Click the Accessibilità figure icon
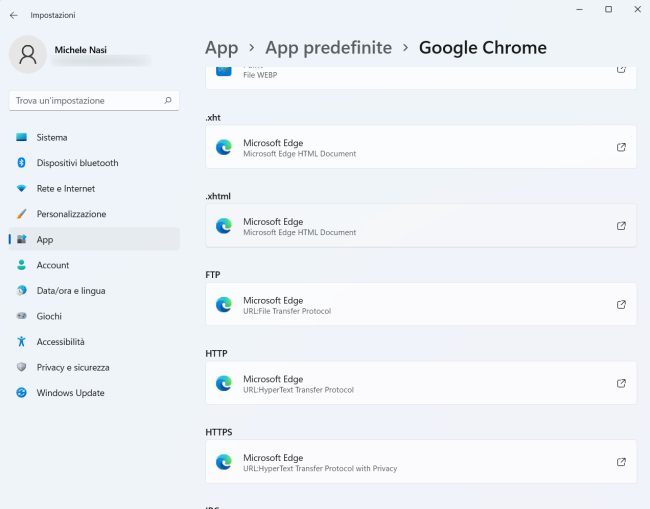 pyautogui.click(x=22, y=342)
